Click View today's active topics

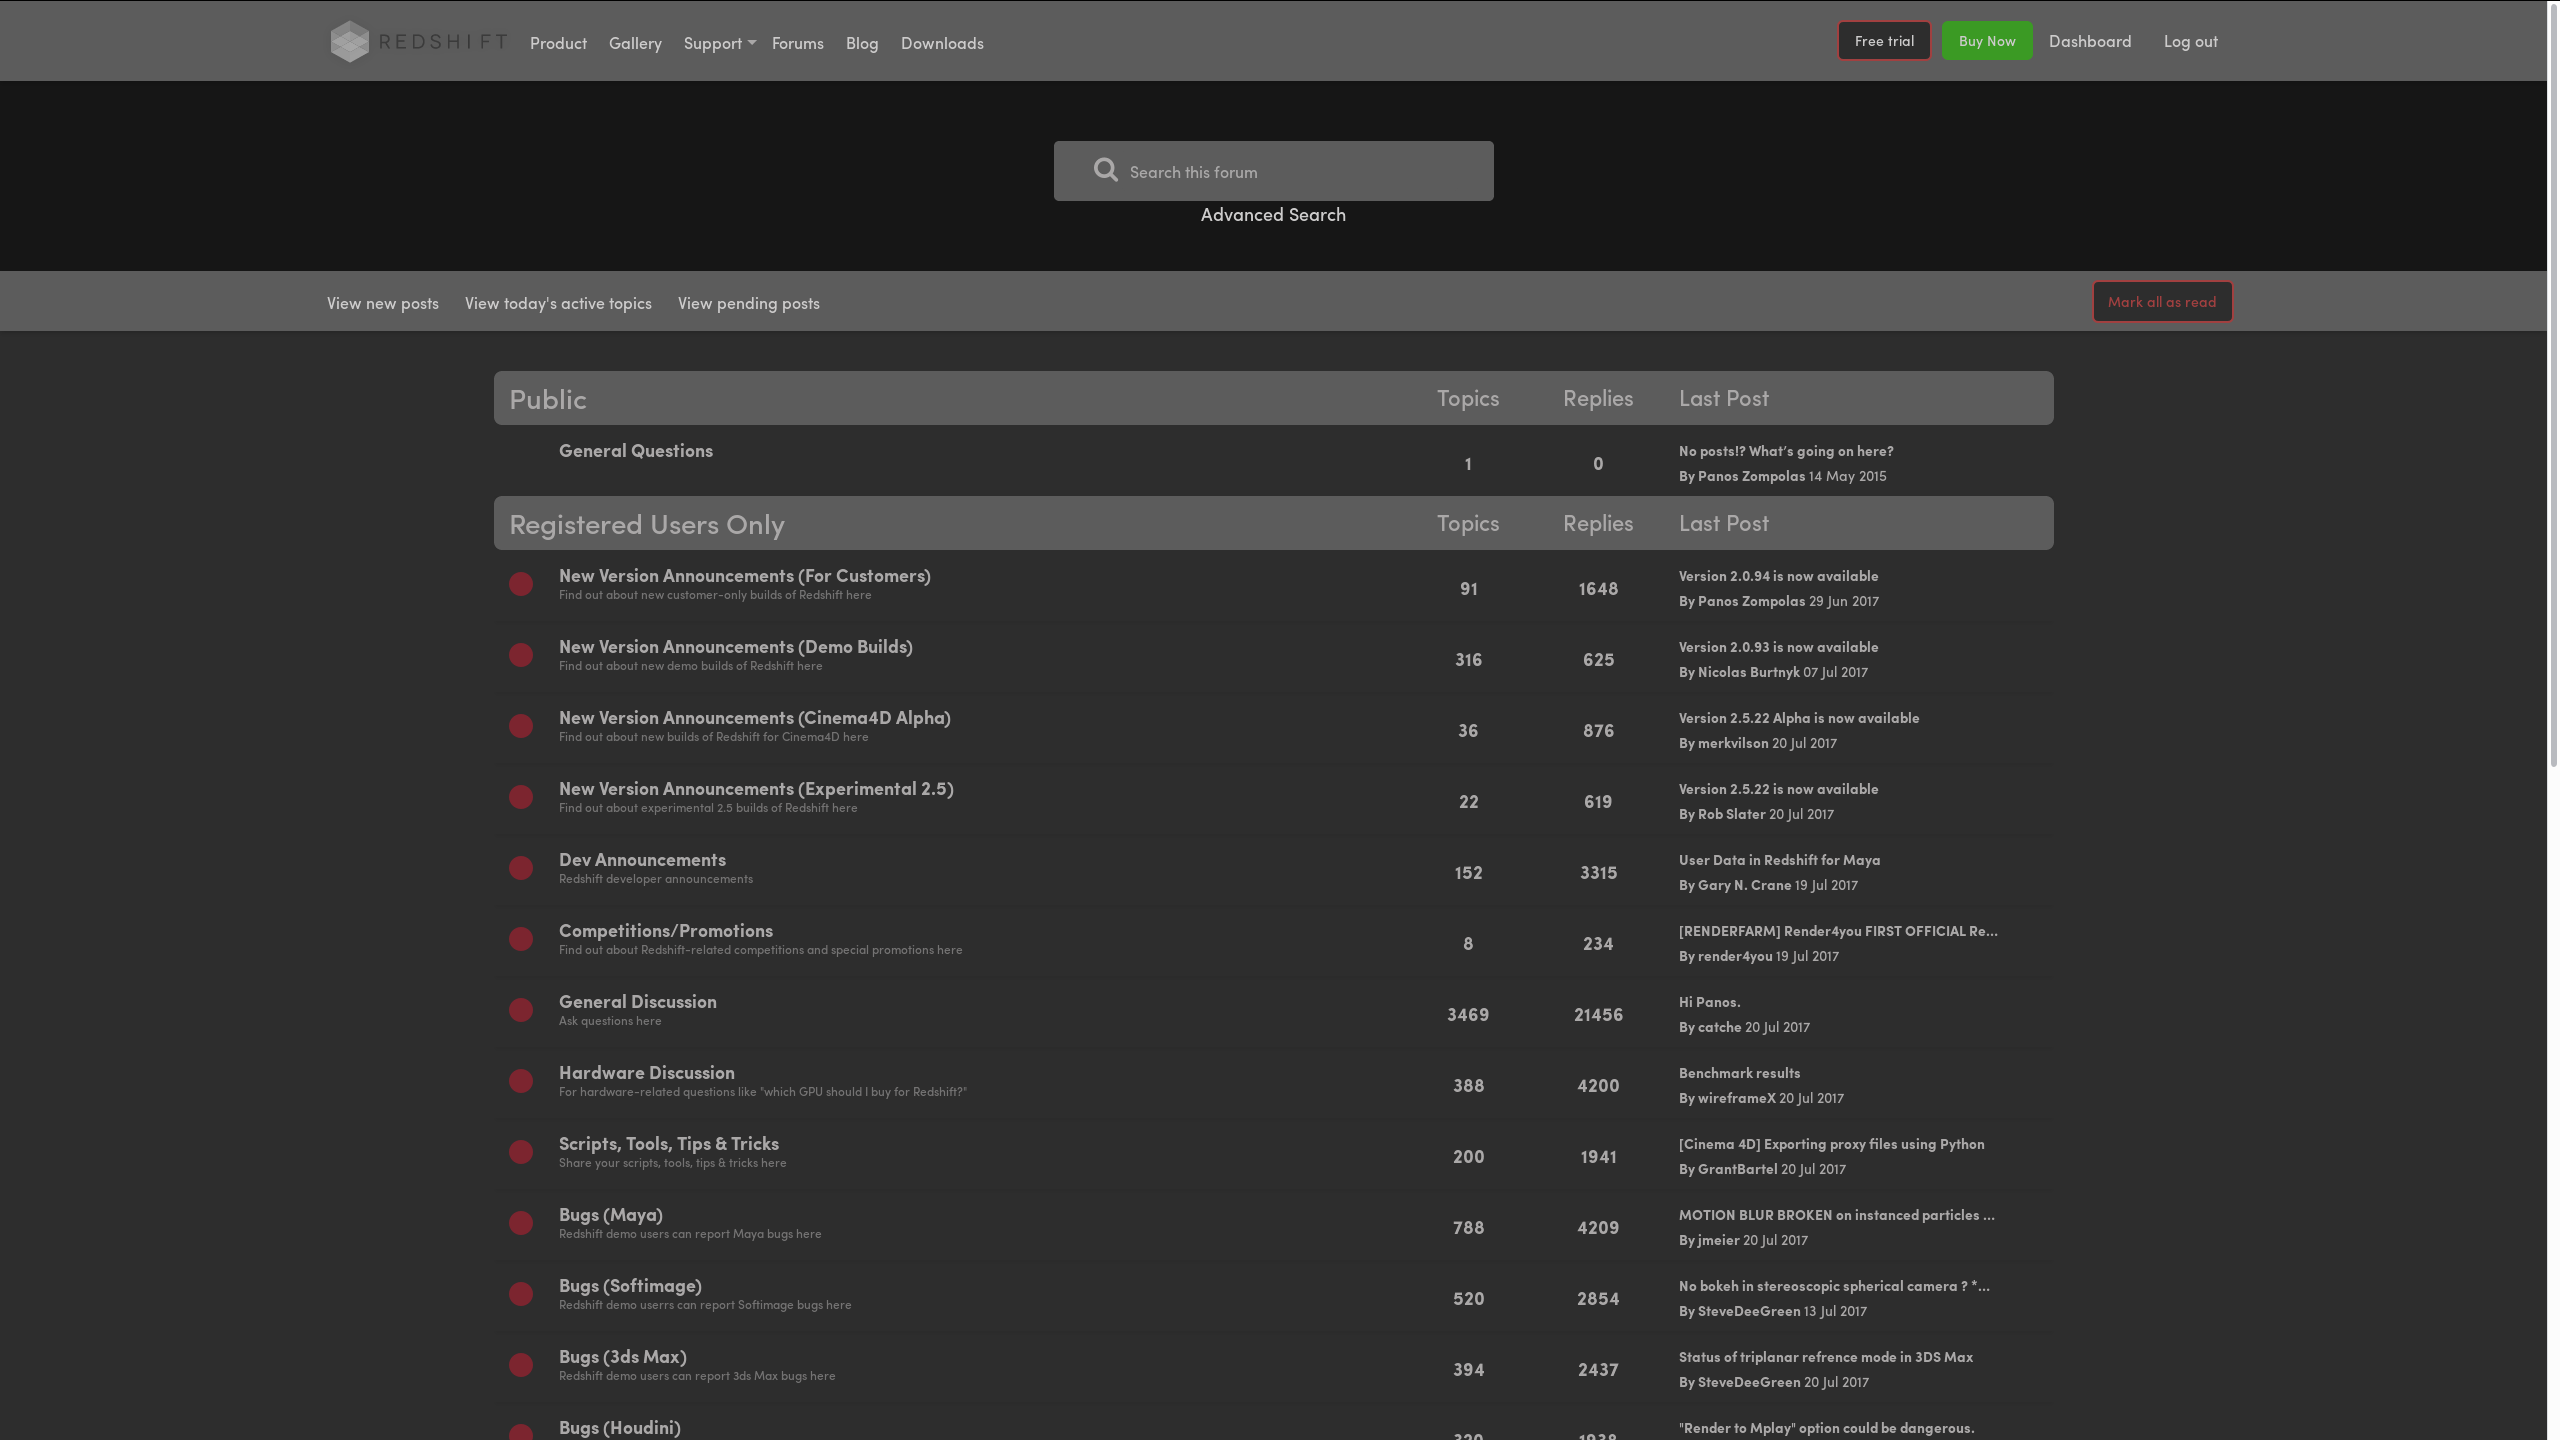(x=558, y=303)
